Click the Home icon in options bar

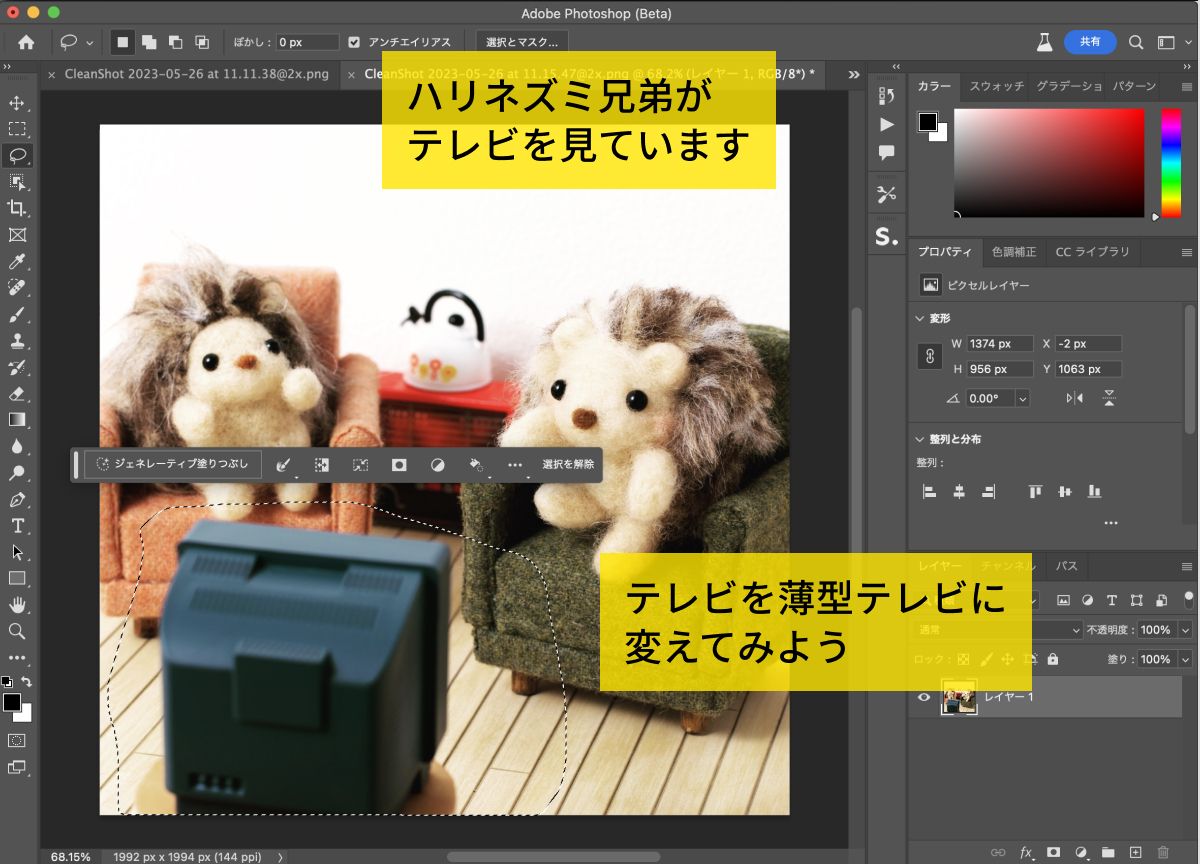26,42
